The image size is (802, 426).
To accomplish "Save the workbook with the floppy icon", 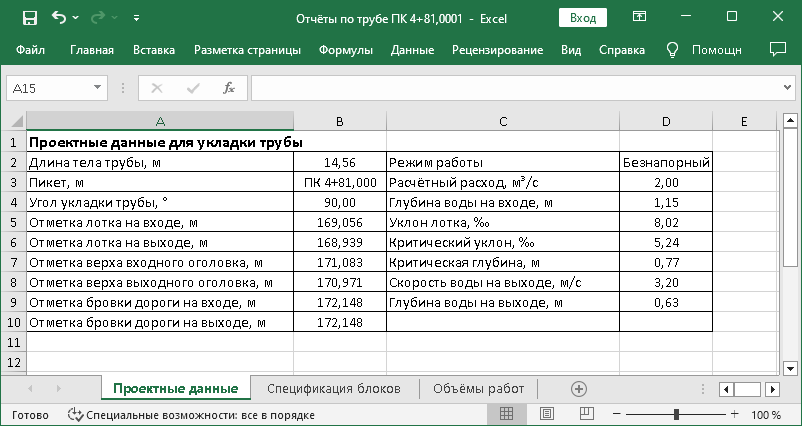I will pyautogui.click(x=30, y=18).
